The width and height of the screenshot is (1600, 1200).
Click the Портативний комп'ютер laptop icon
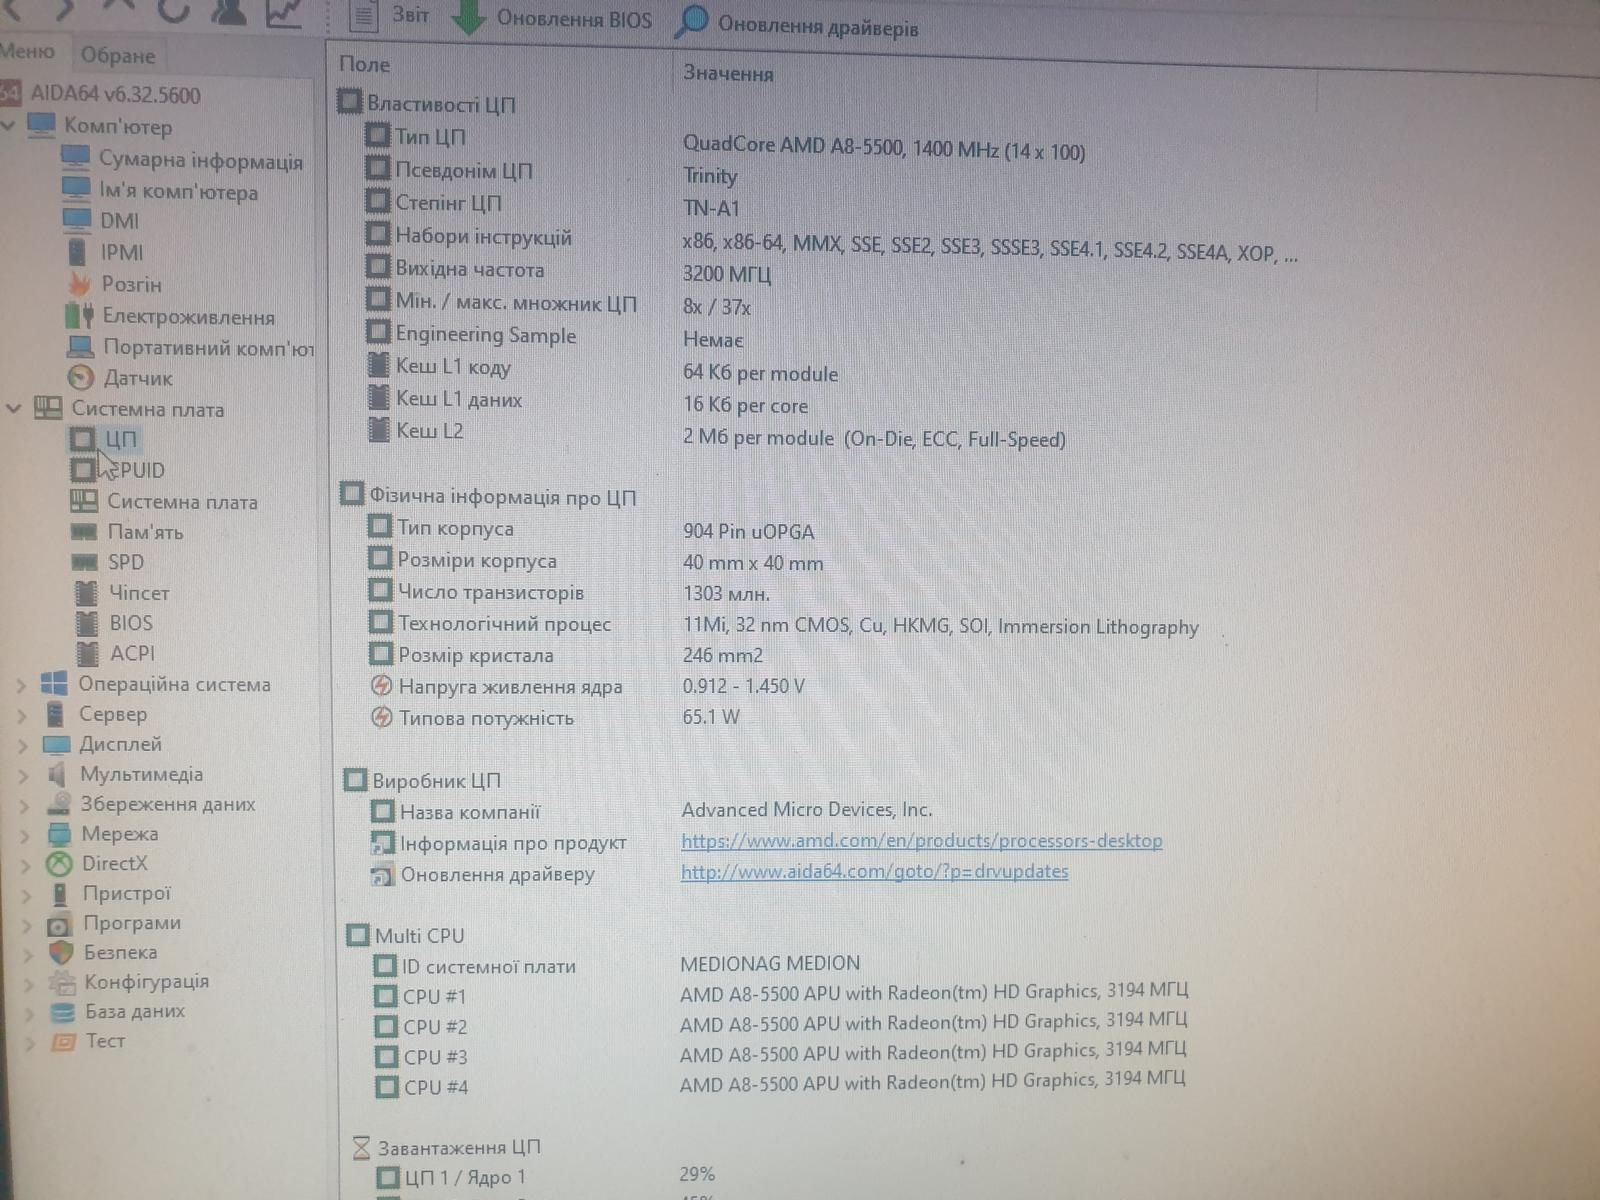pyautogui.click(x=80, y=347)
